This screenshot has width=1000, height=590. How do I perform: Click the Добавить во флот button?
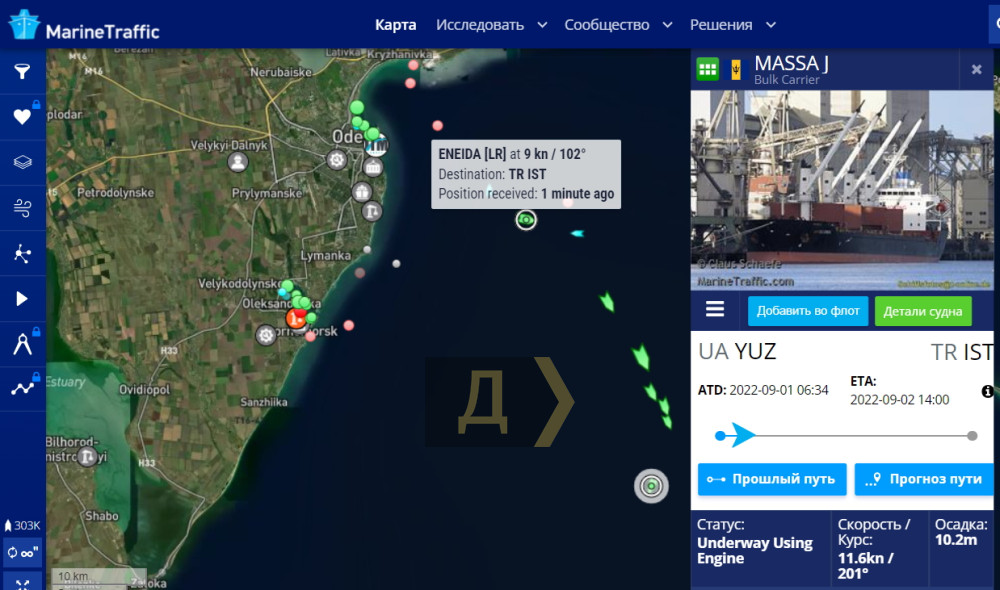pos(808,311)
